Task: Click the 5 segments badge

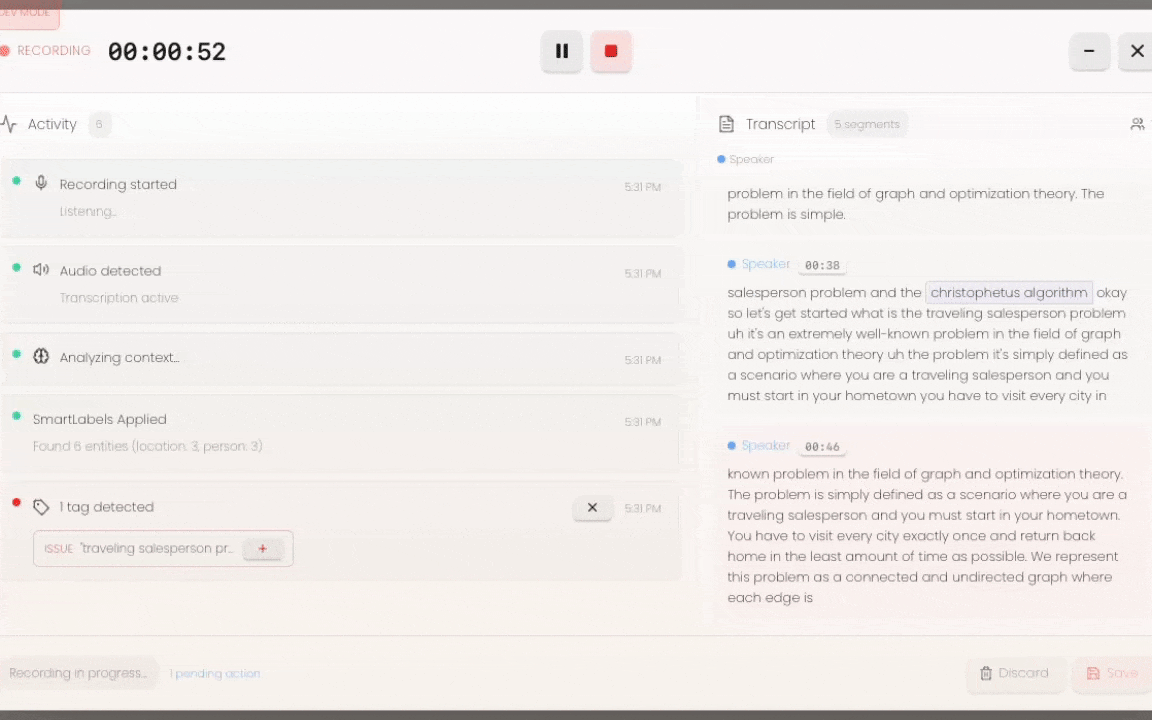Action: (x=867, y=124)
